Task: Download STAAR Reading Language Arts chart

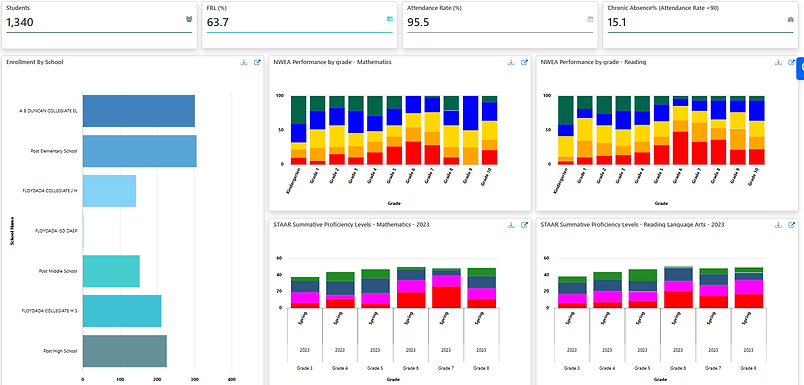Action: [x=778, y=225]
